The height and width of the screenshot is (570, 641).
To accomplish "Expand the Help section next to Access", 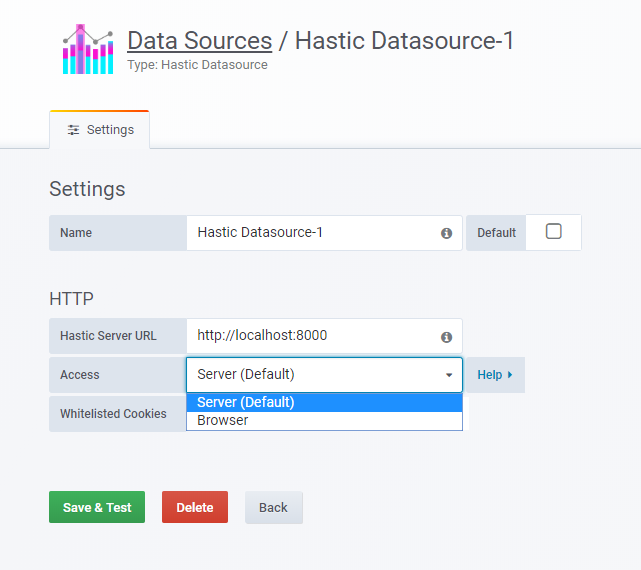I will (x=495, y=375).
